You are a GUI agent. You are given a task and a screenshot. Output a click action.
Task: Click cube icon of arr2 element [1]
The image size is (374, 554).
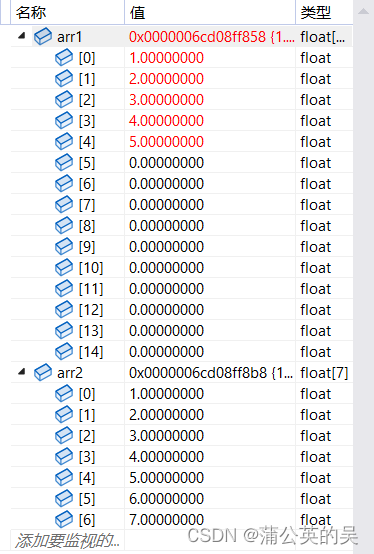coord(64,414)
